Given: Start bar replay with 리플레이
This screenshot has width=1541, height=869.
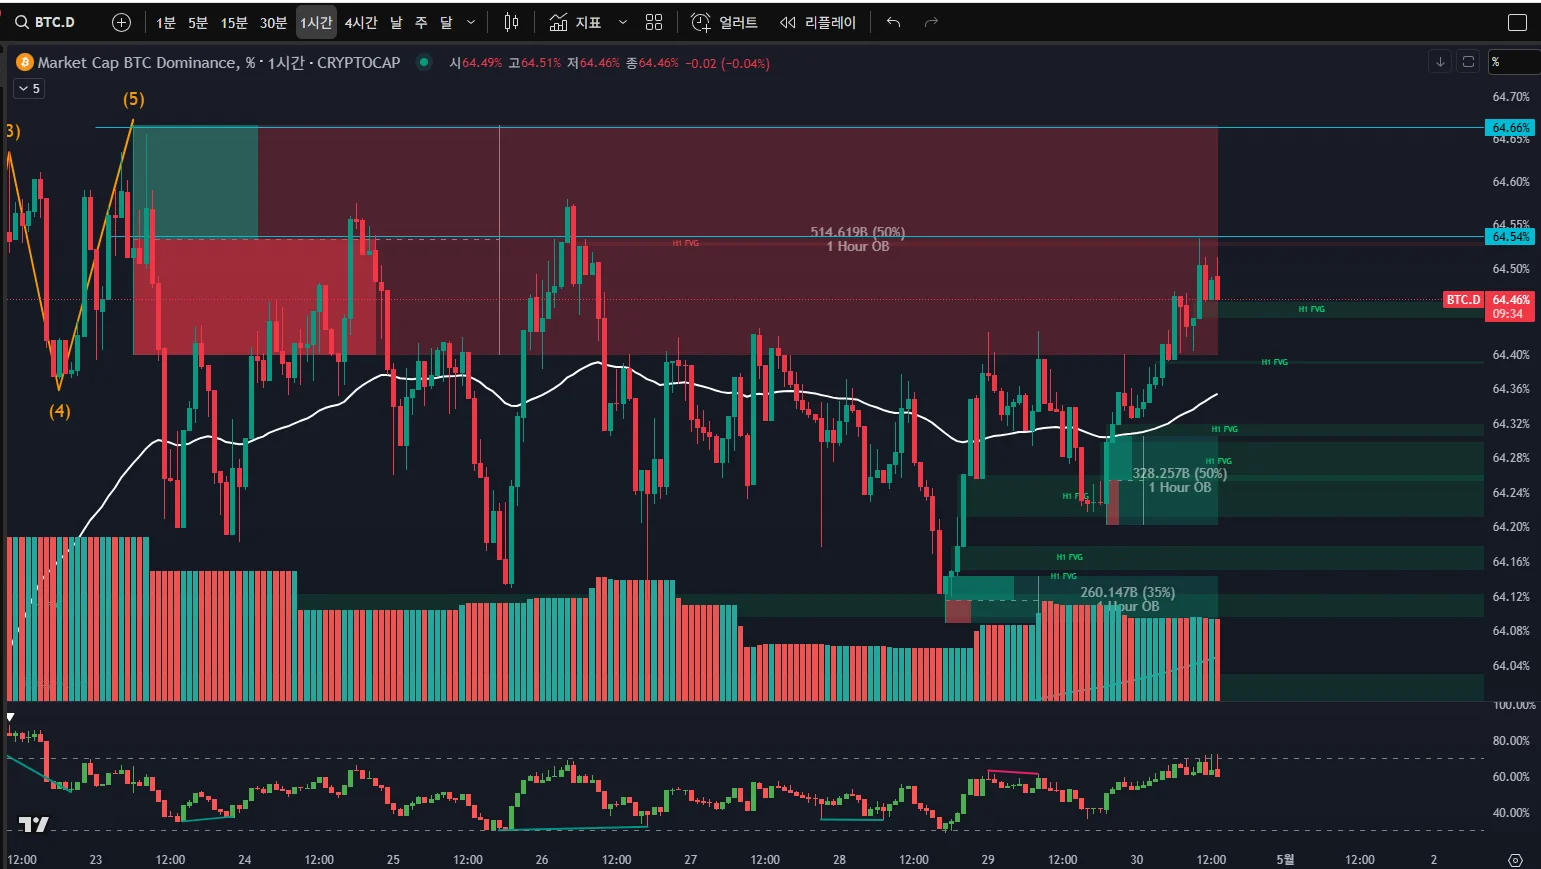Looking at the screenshot, I should pyautogui.click(x=818, y=22).
